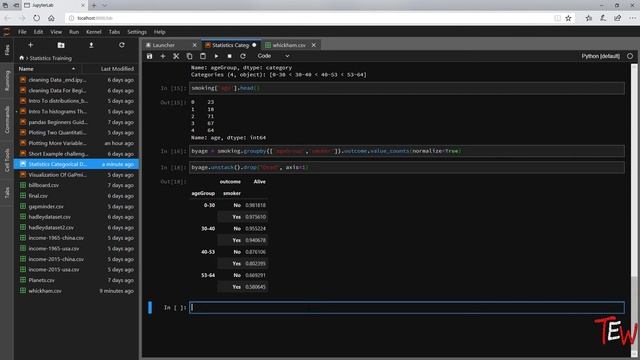
Task: Open the Cell Tools sidebar panel
Action: point(7,160)
